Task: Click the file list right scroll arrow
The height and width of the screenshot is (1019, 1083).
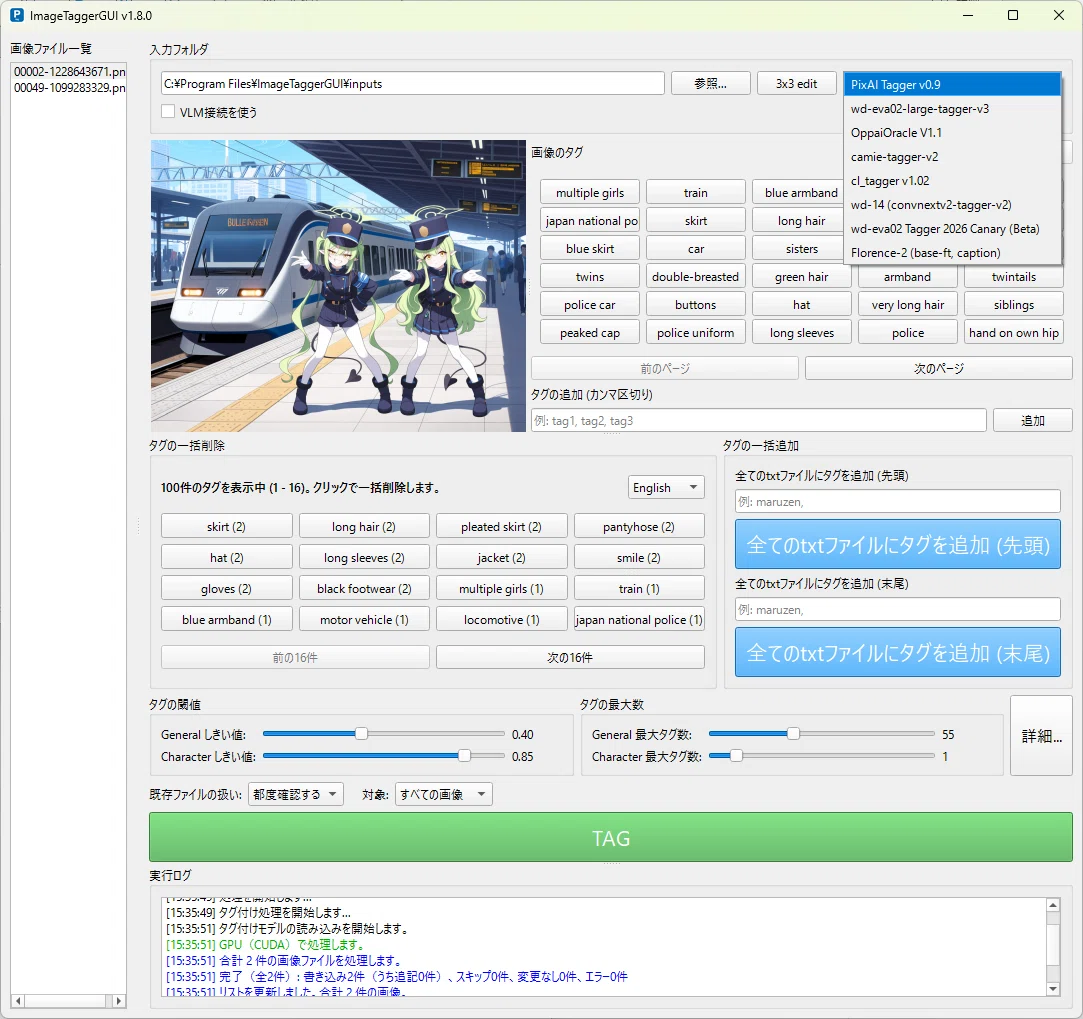Action: pyautogui.click(x=119, y=1000)
